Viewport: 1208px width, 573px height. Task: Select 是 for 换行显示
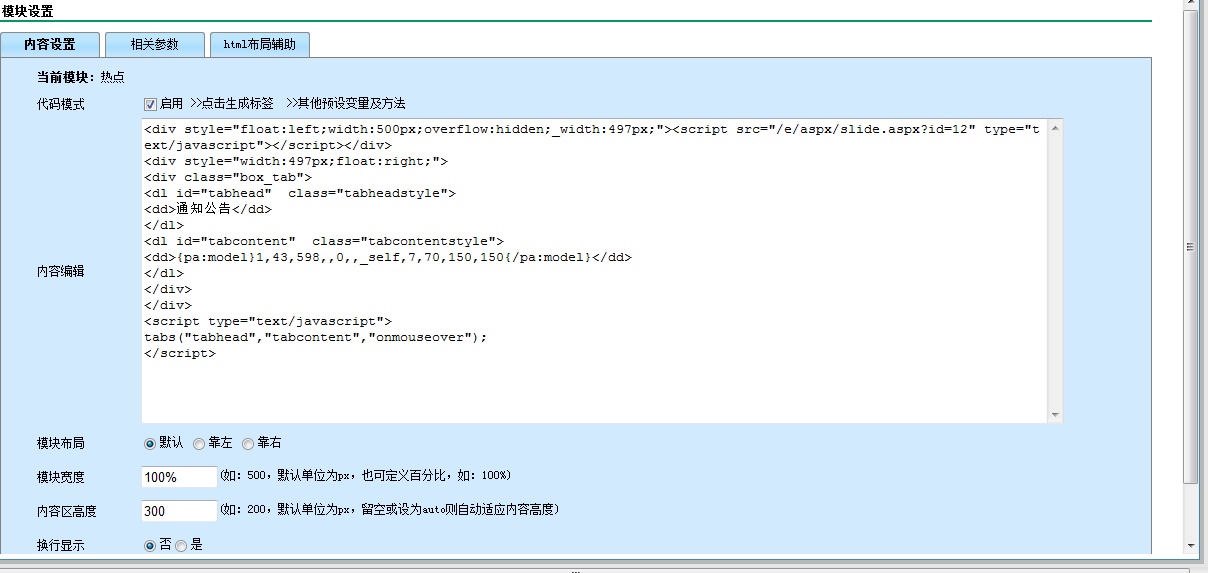(x=181, y=545)
